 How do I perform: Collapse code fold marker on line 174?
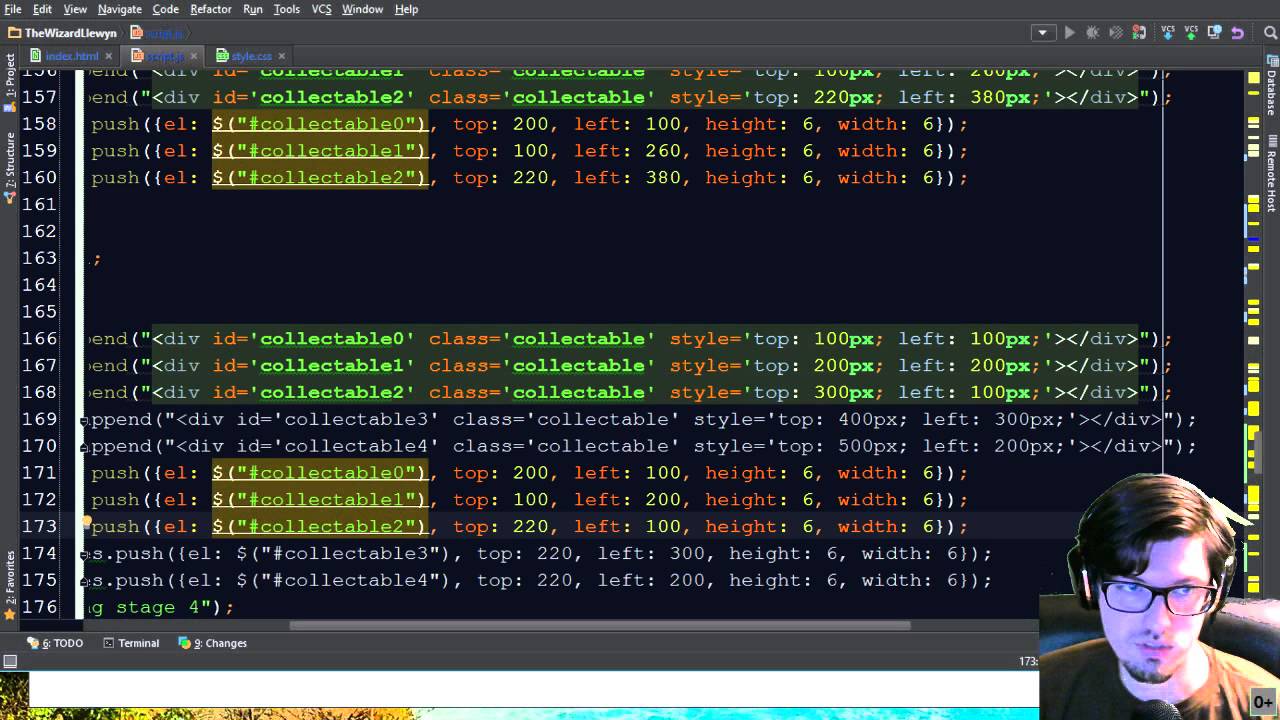(x=84, y=554)
